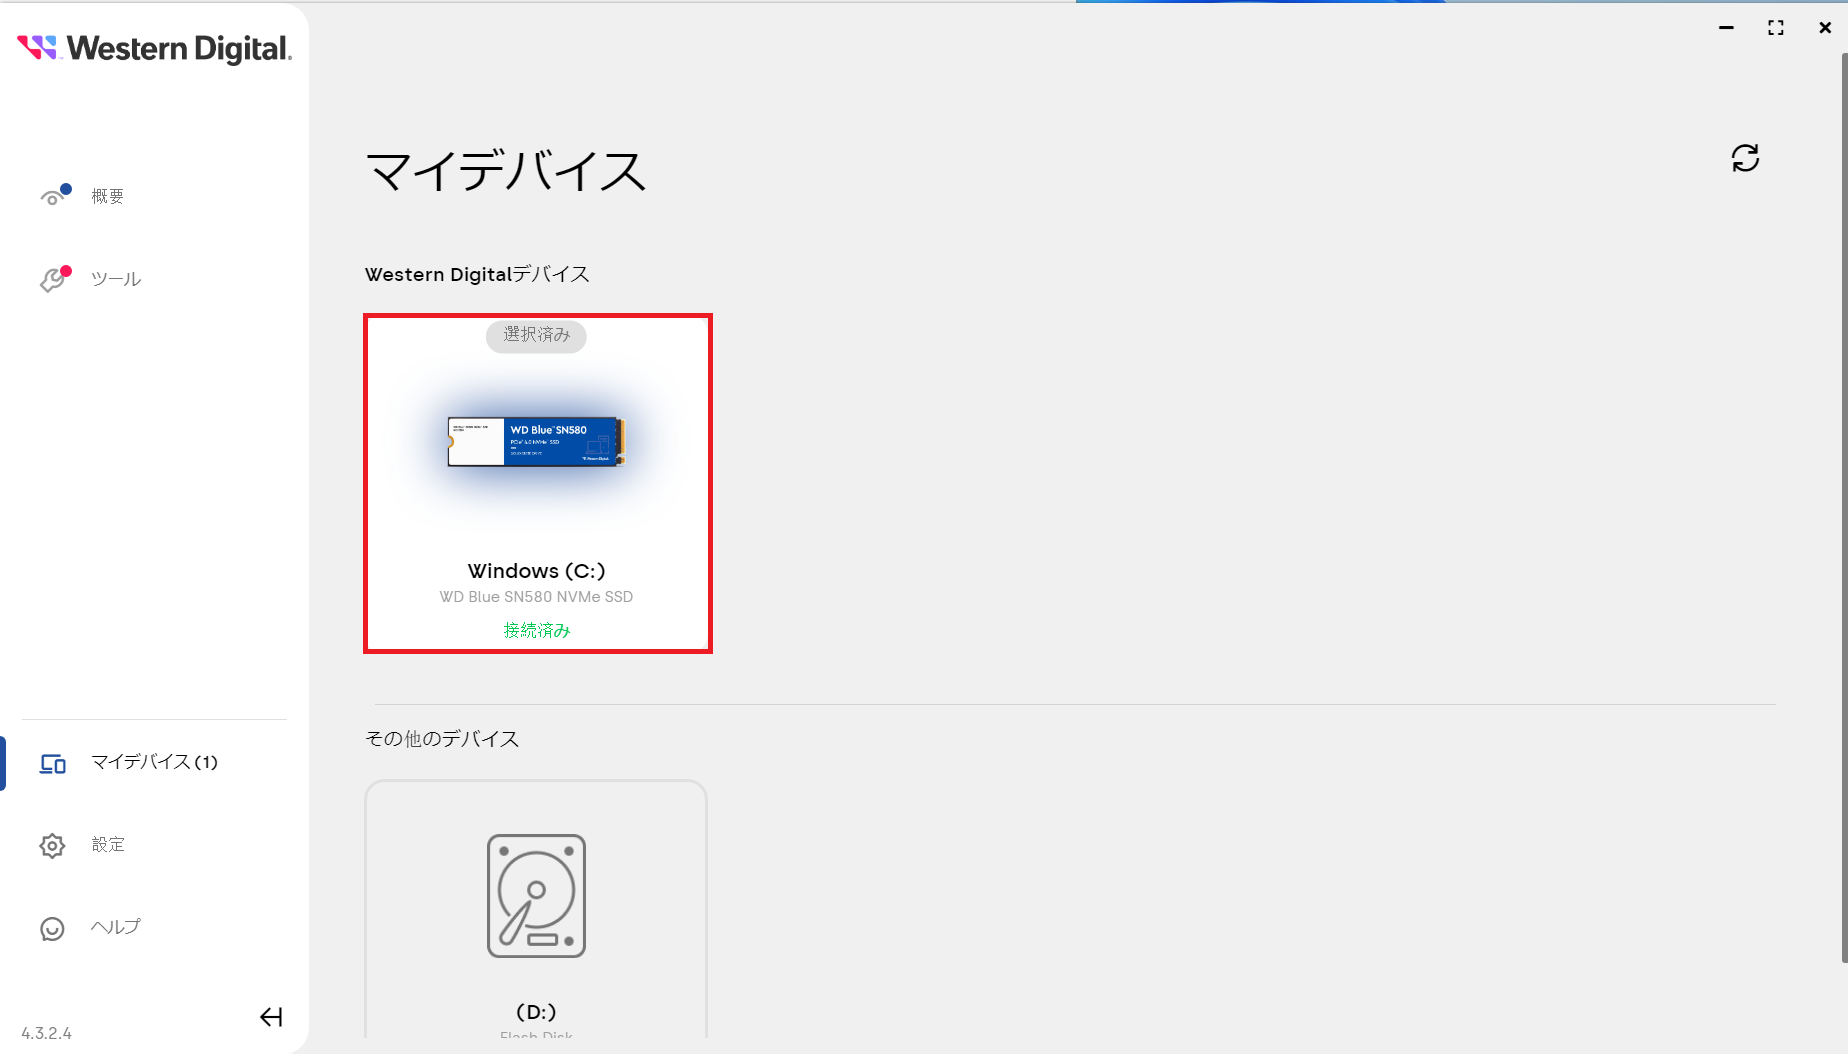This screenshot has width=1848, height=1054.
Task: Open 設定 settings menu item
Action: 108,845
